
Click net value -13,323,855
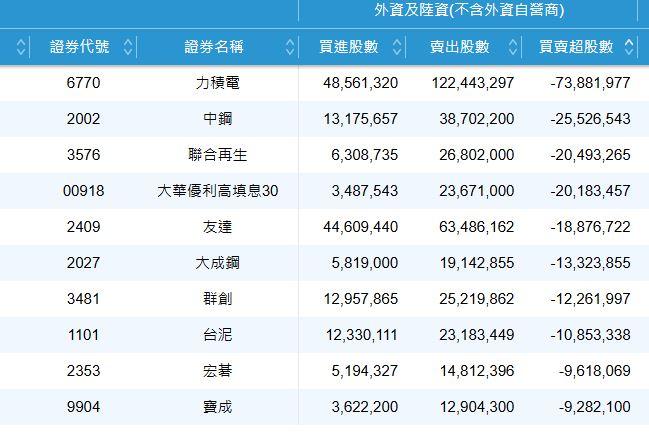(590, 263)
